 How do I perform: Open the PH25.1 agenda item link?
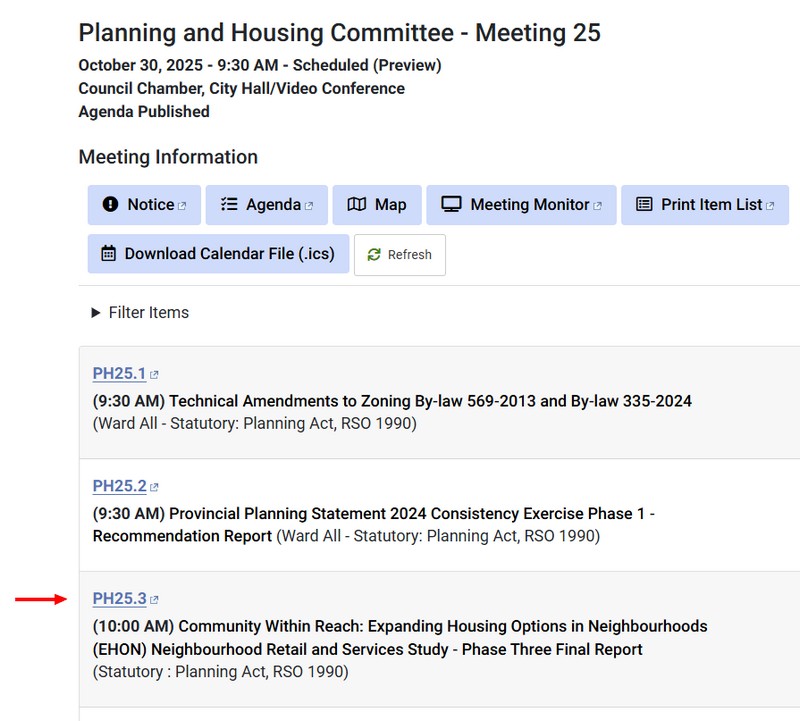(x=119, y=374)
